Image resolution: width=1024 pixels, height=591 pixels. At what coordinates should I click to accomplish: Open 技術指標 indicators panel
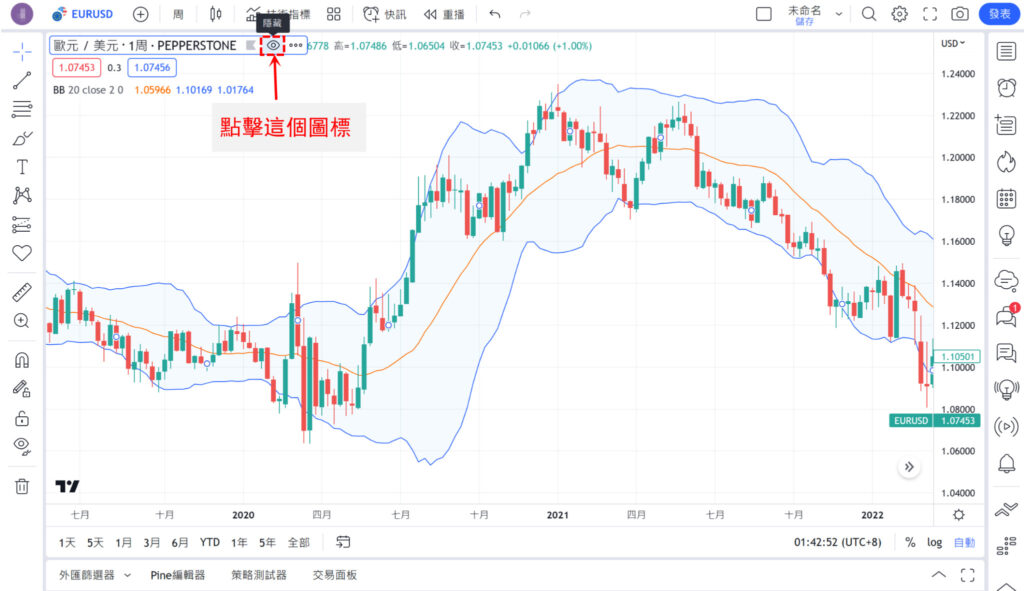pyautogui.click(x=280, y=14)
